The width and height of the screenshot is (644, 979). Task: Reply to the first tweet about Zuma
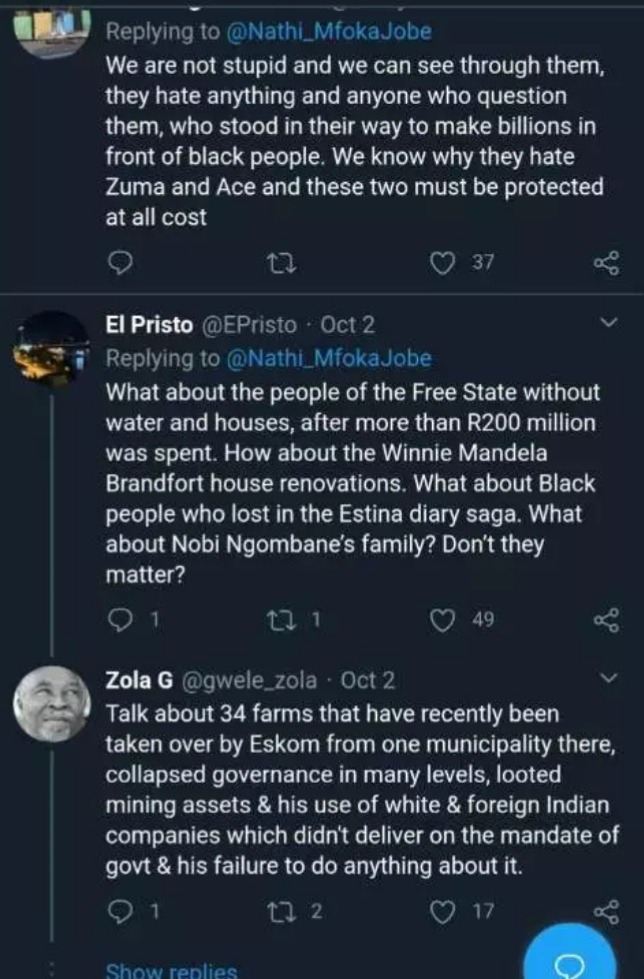point(120,263)
